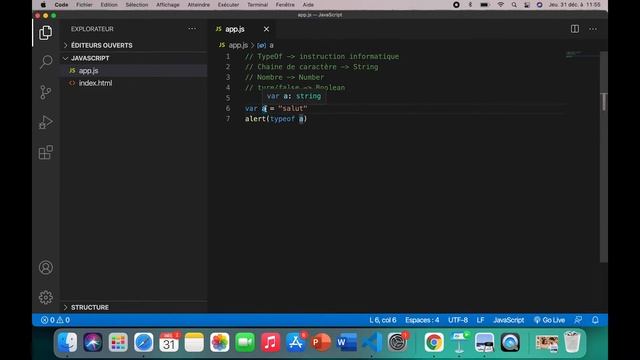Open the Apple menu
640x360 pixels.
[x=43, y=5]
